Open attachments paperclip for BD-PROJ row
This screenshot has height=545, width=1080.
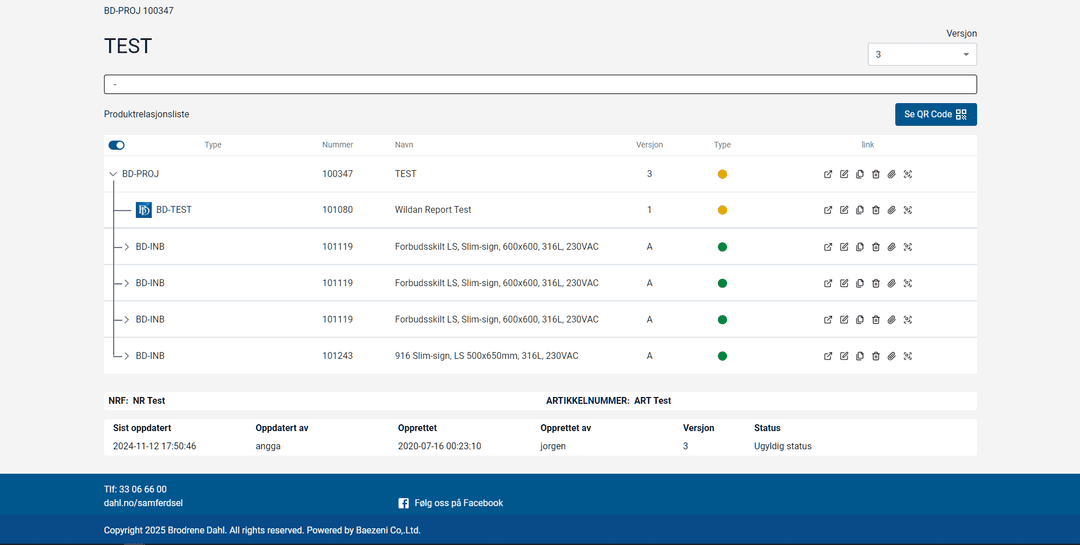point(892,174)
